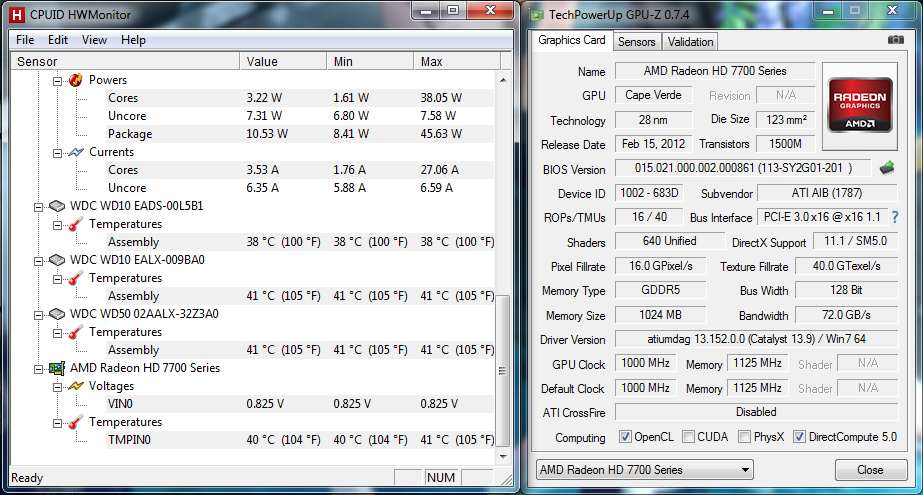This screenshot has height=495, width=923.
Task: Collapse the WDC WD10 EADS-00L5B1 node
Action: click(x=38, y=207)
